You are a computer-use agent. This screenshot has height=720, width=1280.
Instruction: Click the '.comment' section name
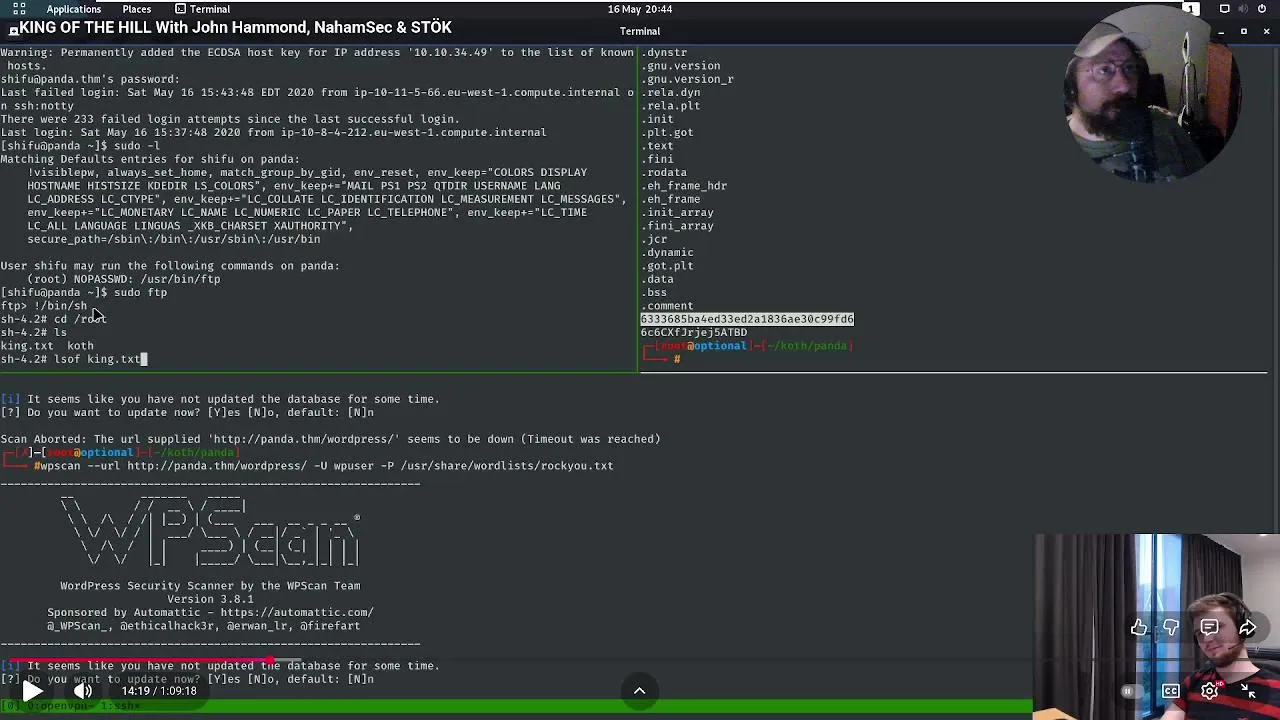(667, 306)
